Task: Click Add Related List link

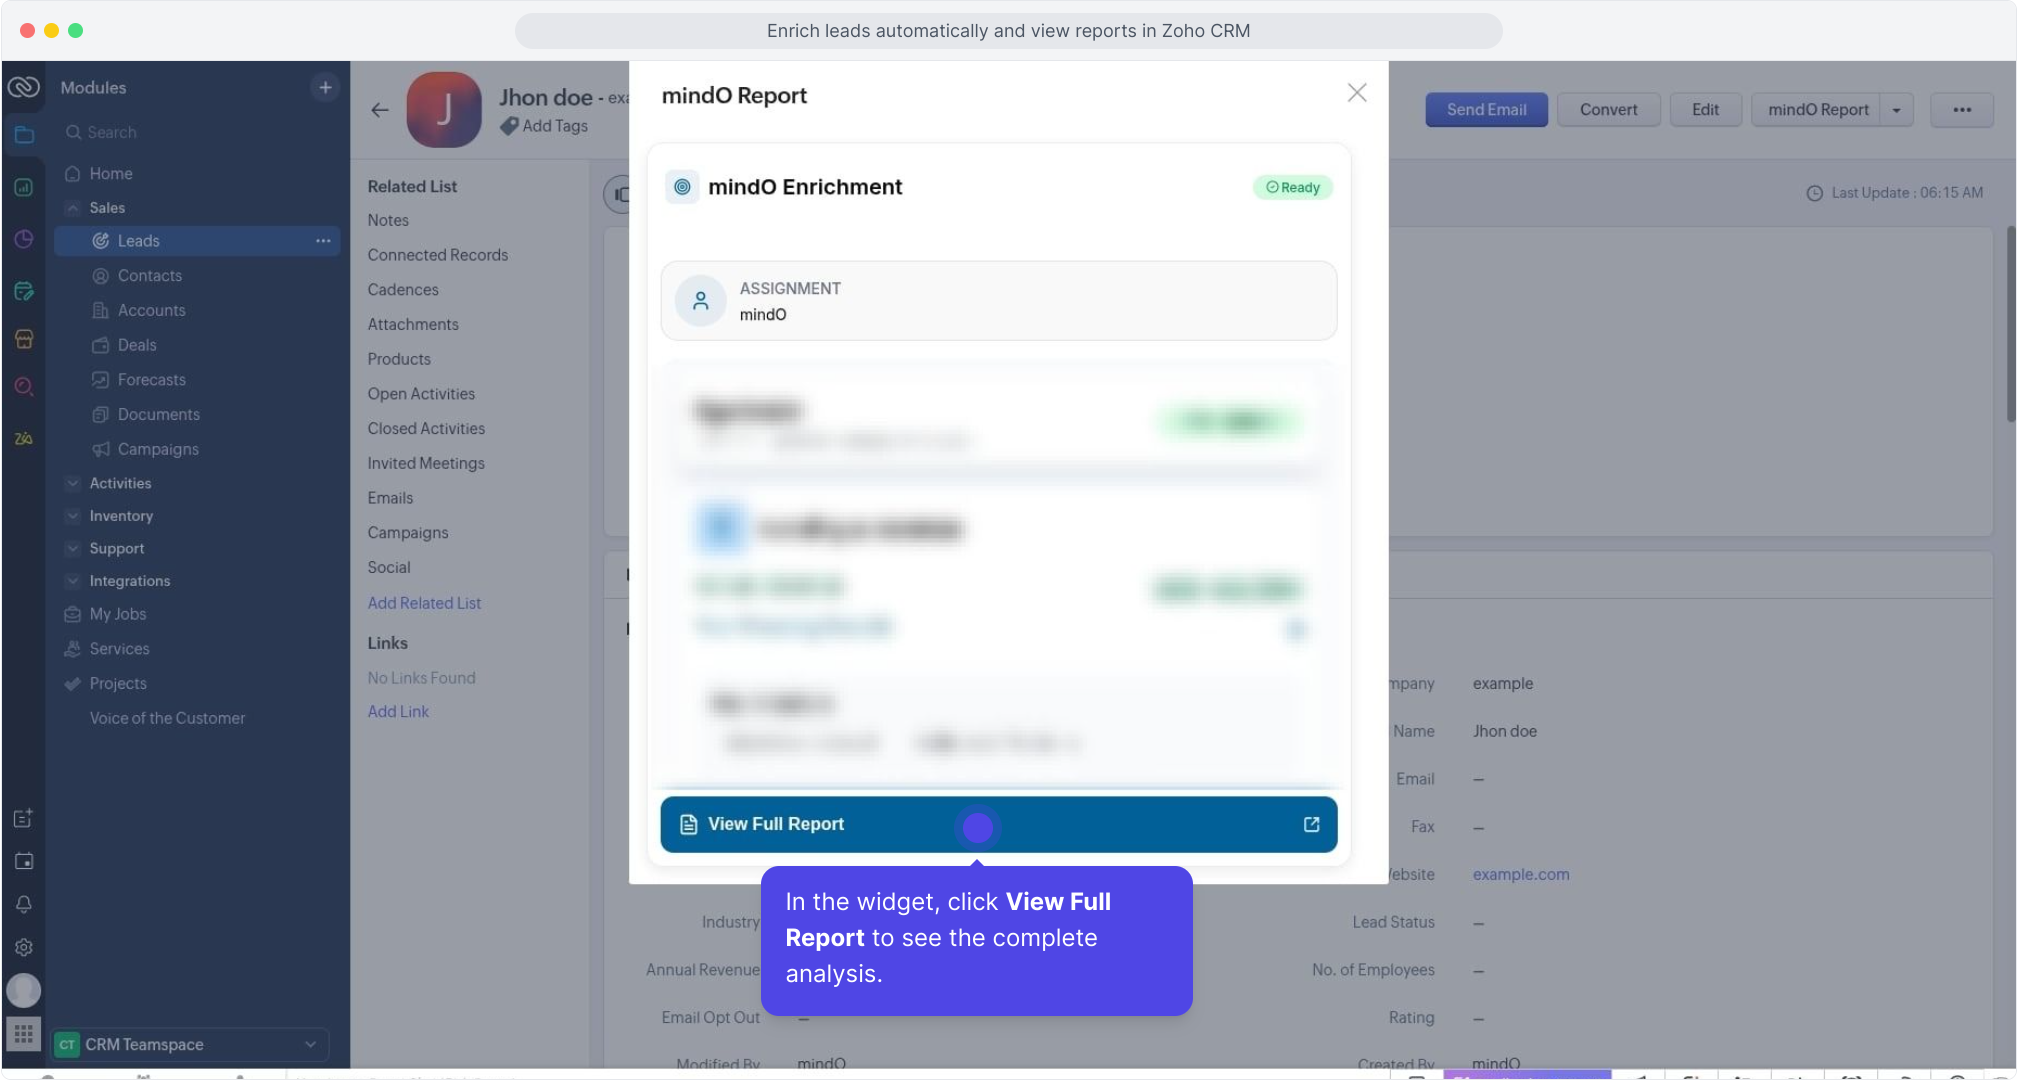Action: [424, 603]
